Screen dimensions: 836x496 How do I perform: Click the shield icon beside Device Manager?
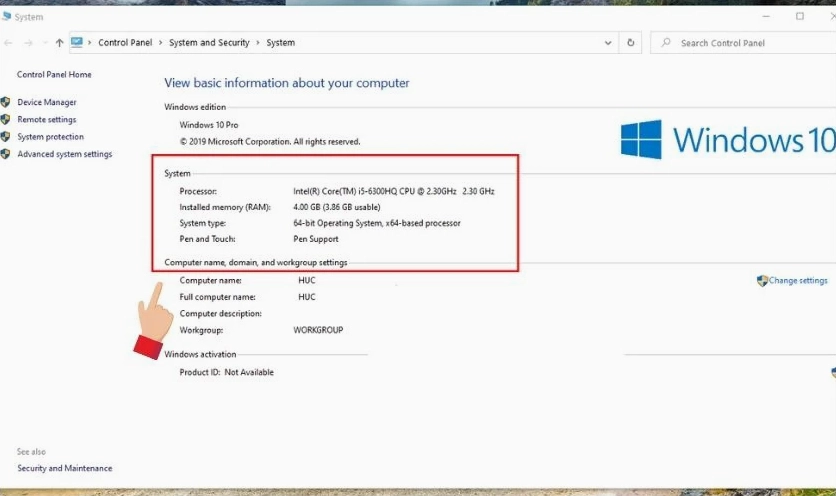coord(5,102)
